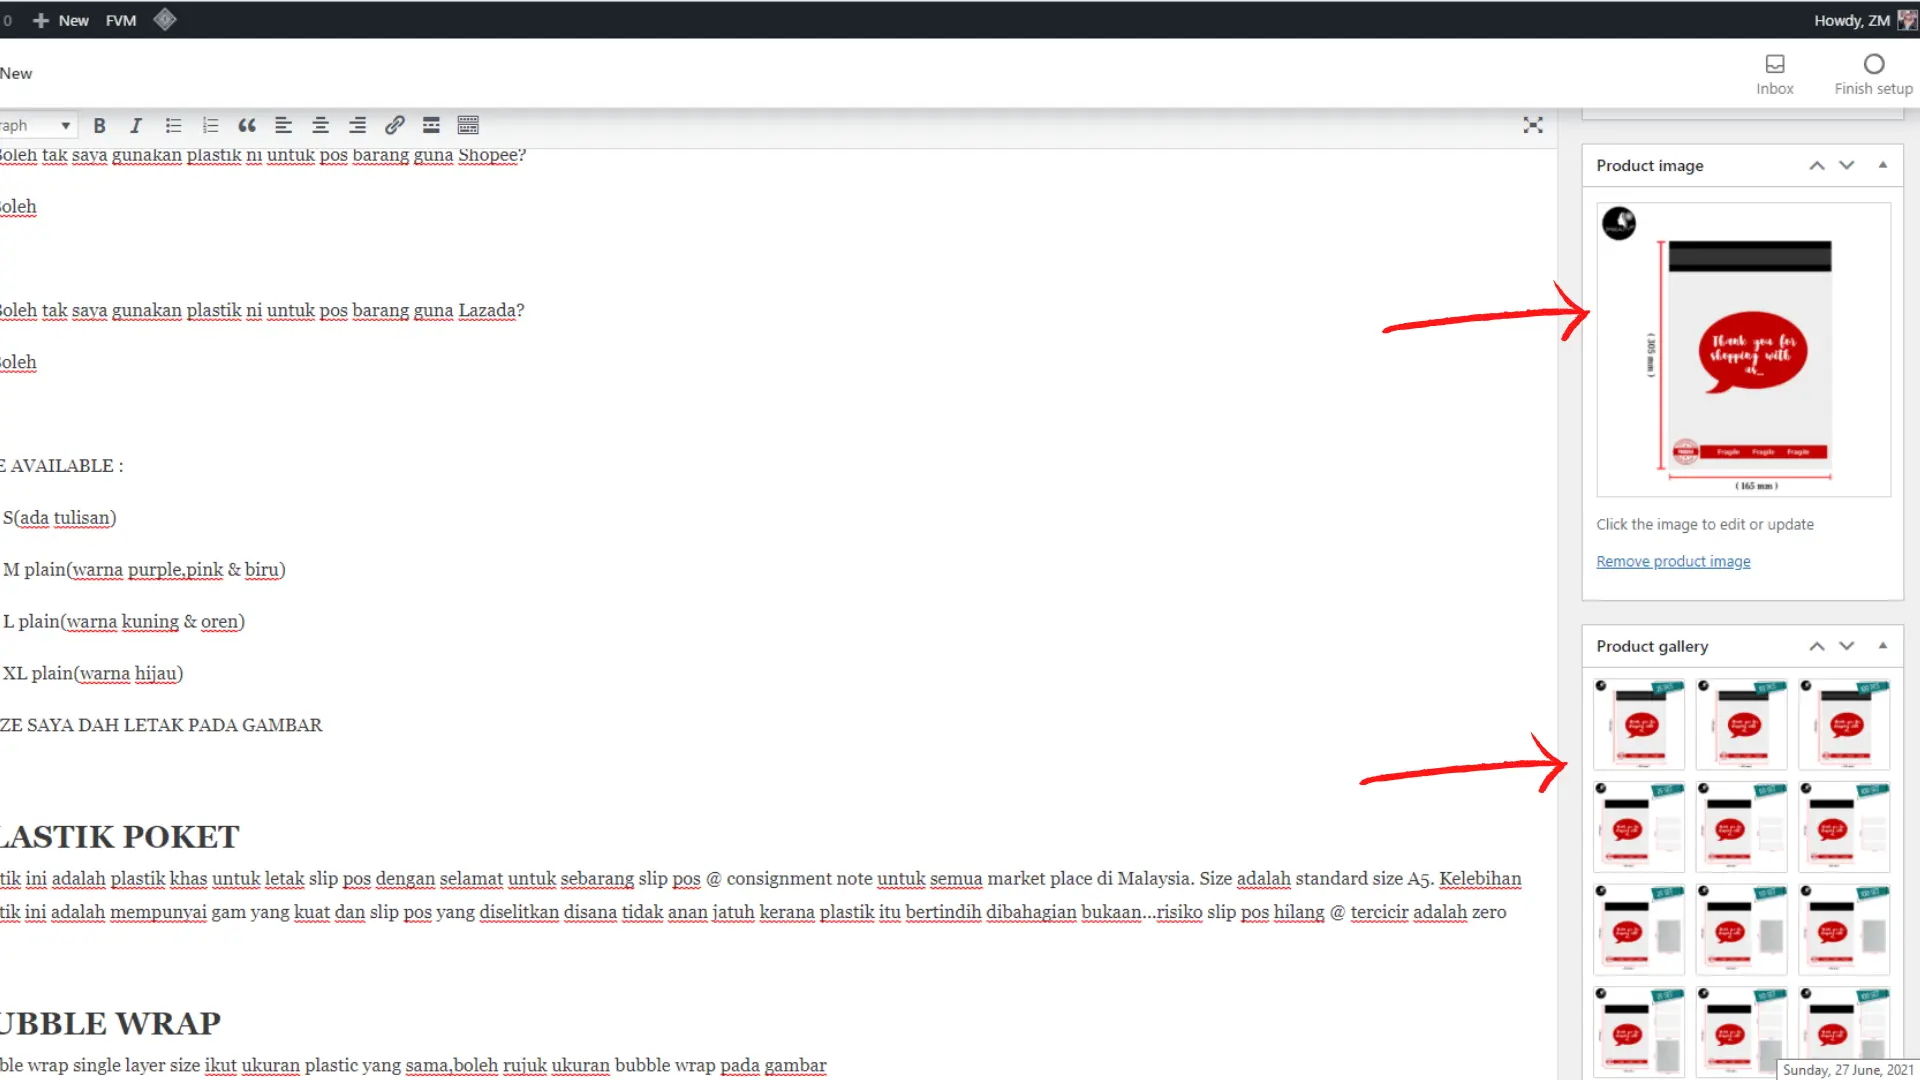1920x1080 pixels.
Task: Click the 'LASTIK POKET' heading text
Action: click(x=120, y=836)
